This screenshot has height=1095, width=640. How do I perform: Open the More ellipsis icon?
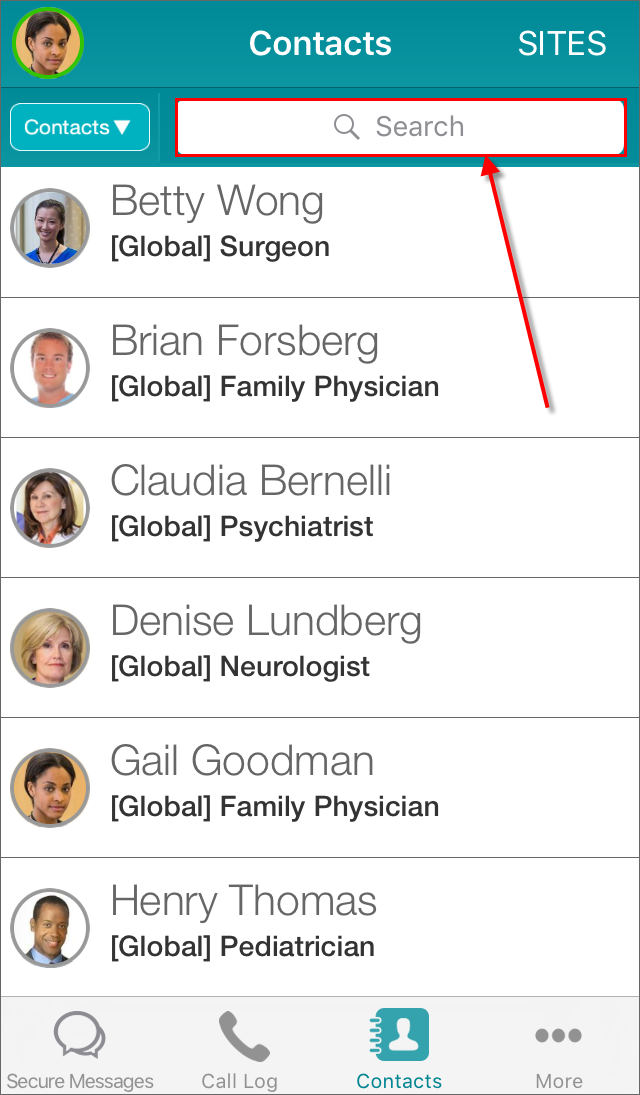[558, 1036]
